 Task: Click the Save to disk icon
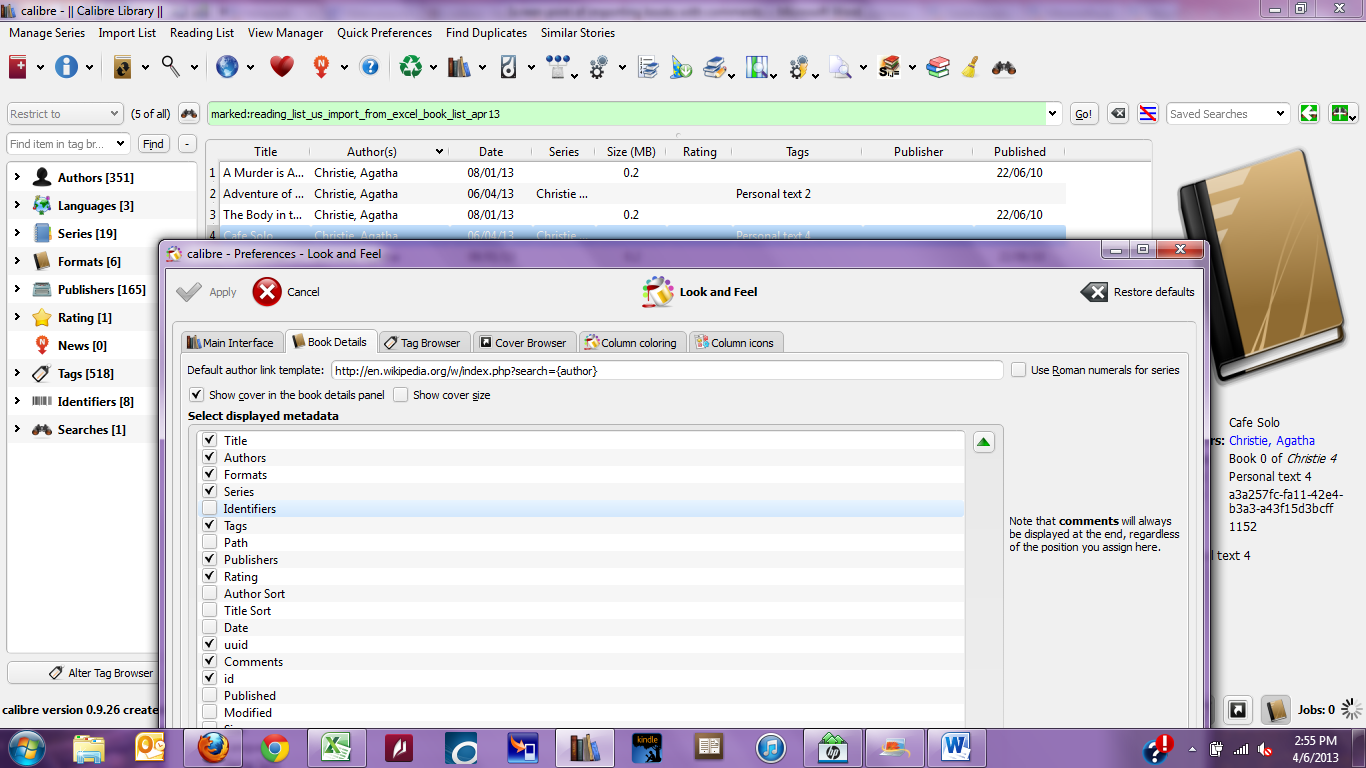509,67
